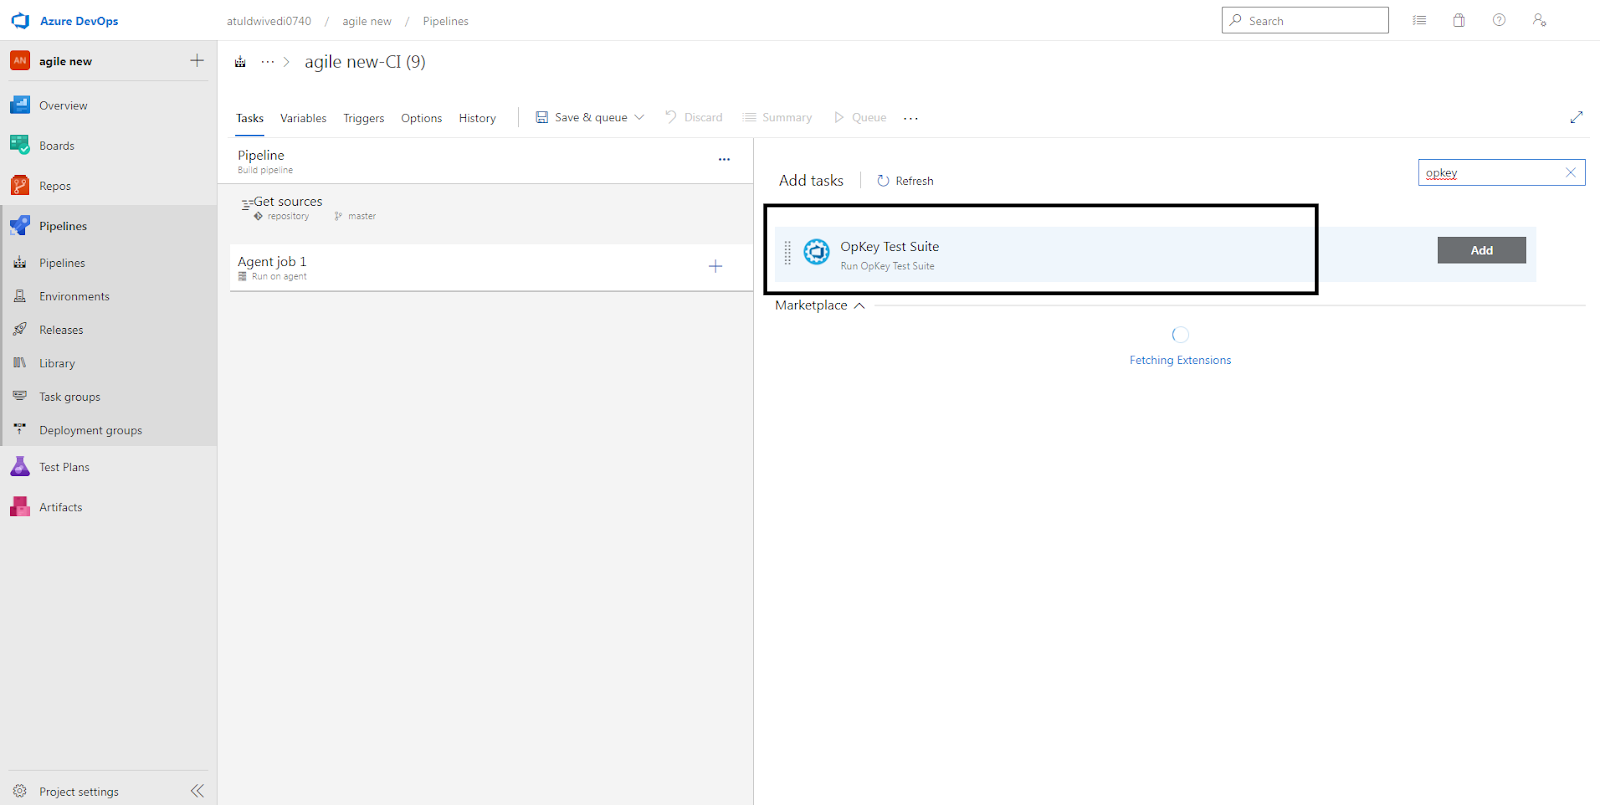Click the OpKey Test Suite task icon
This screenshot has height=805, width=1600.
tap(817, 252)
